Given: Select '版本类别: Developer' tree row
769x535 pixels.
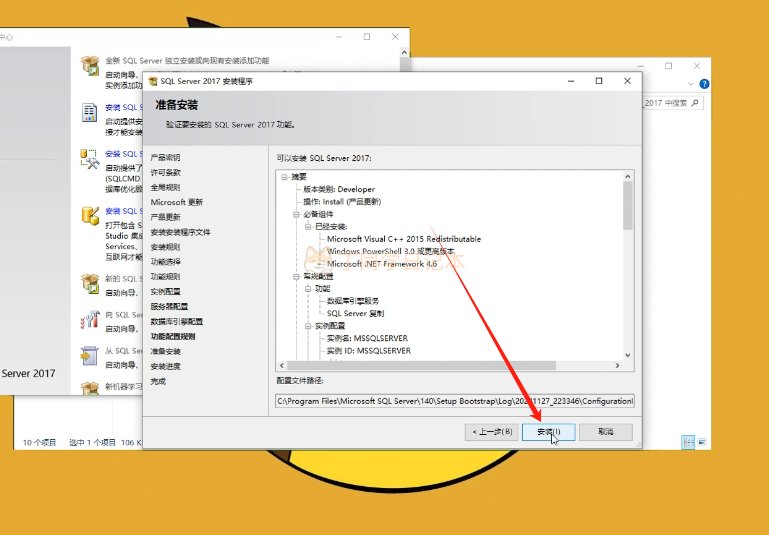Looking at the screenshot, I should (x=339, y=189).
